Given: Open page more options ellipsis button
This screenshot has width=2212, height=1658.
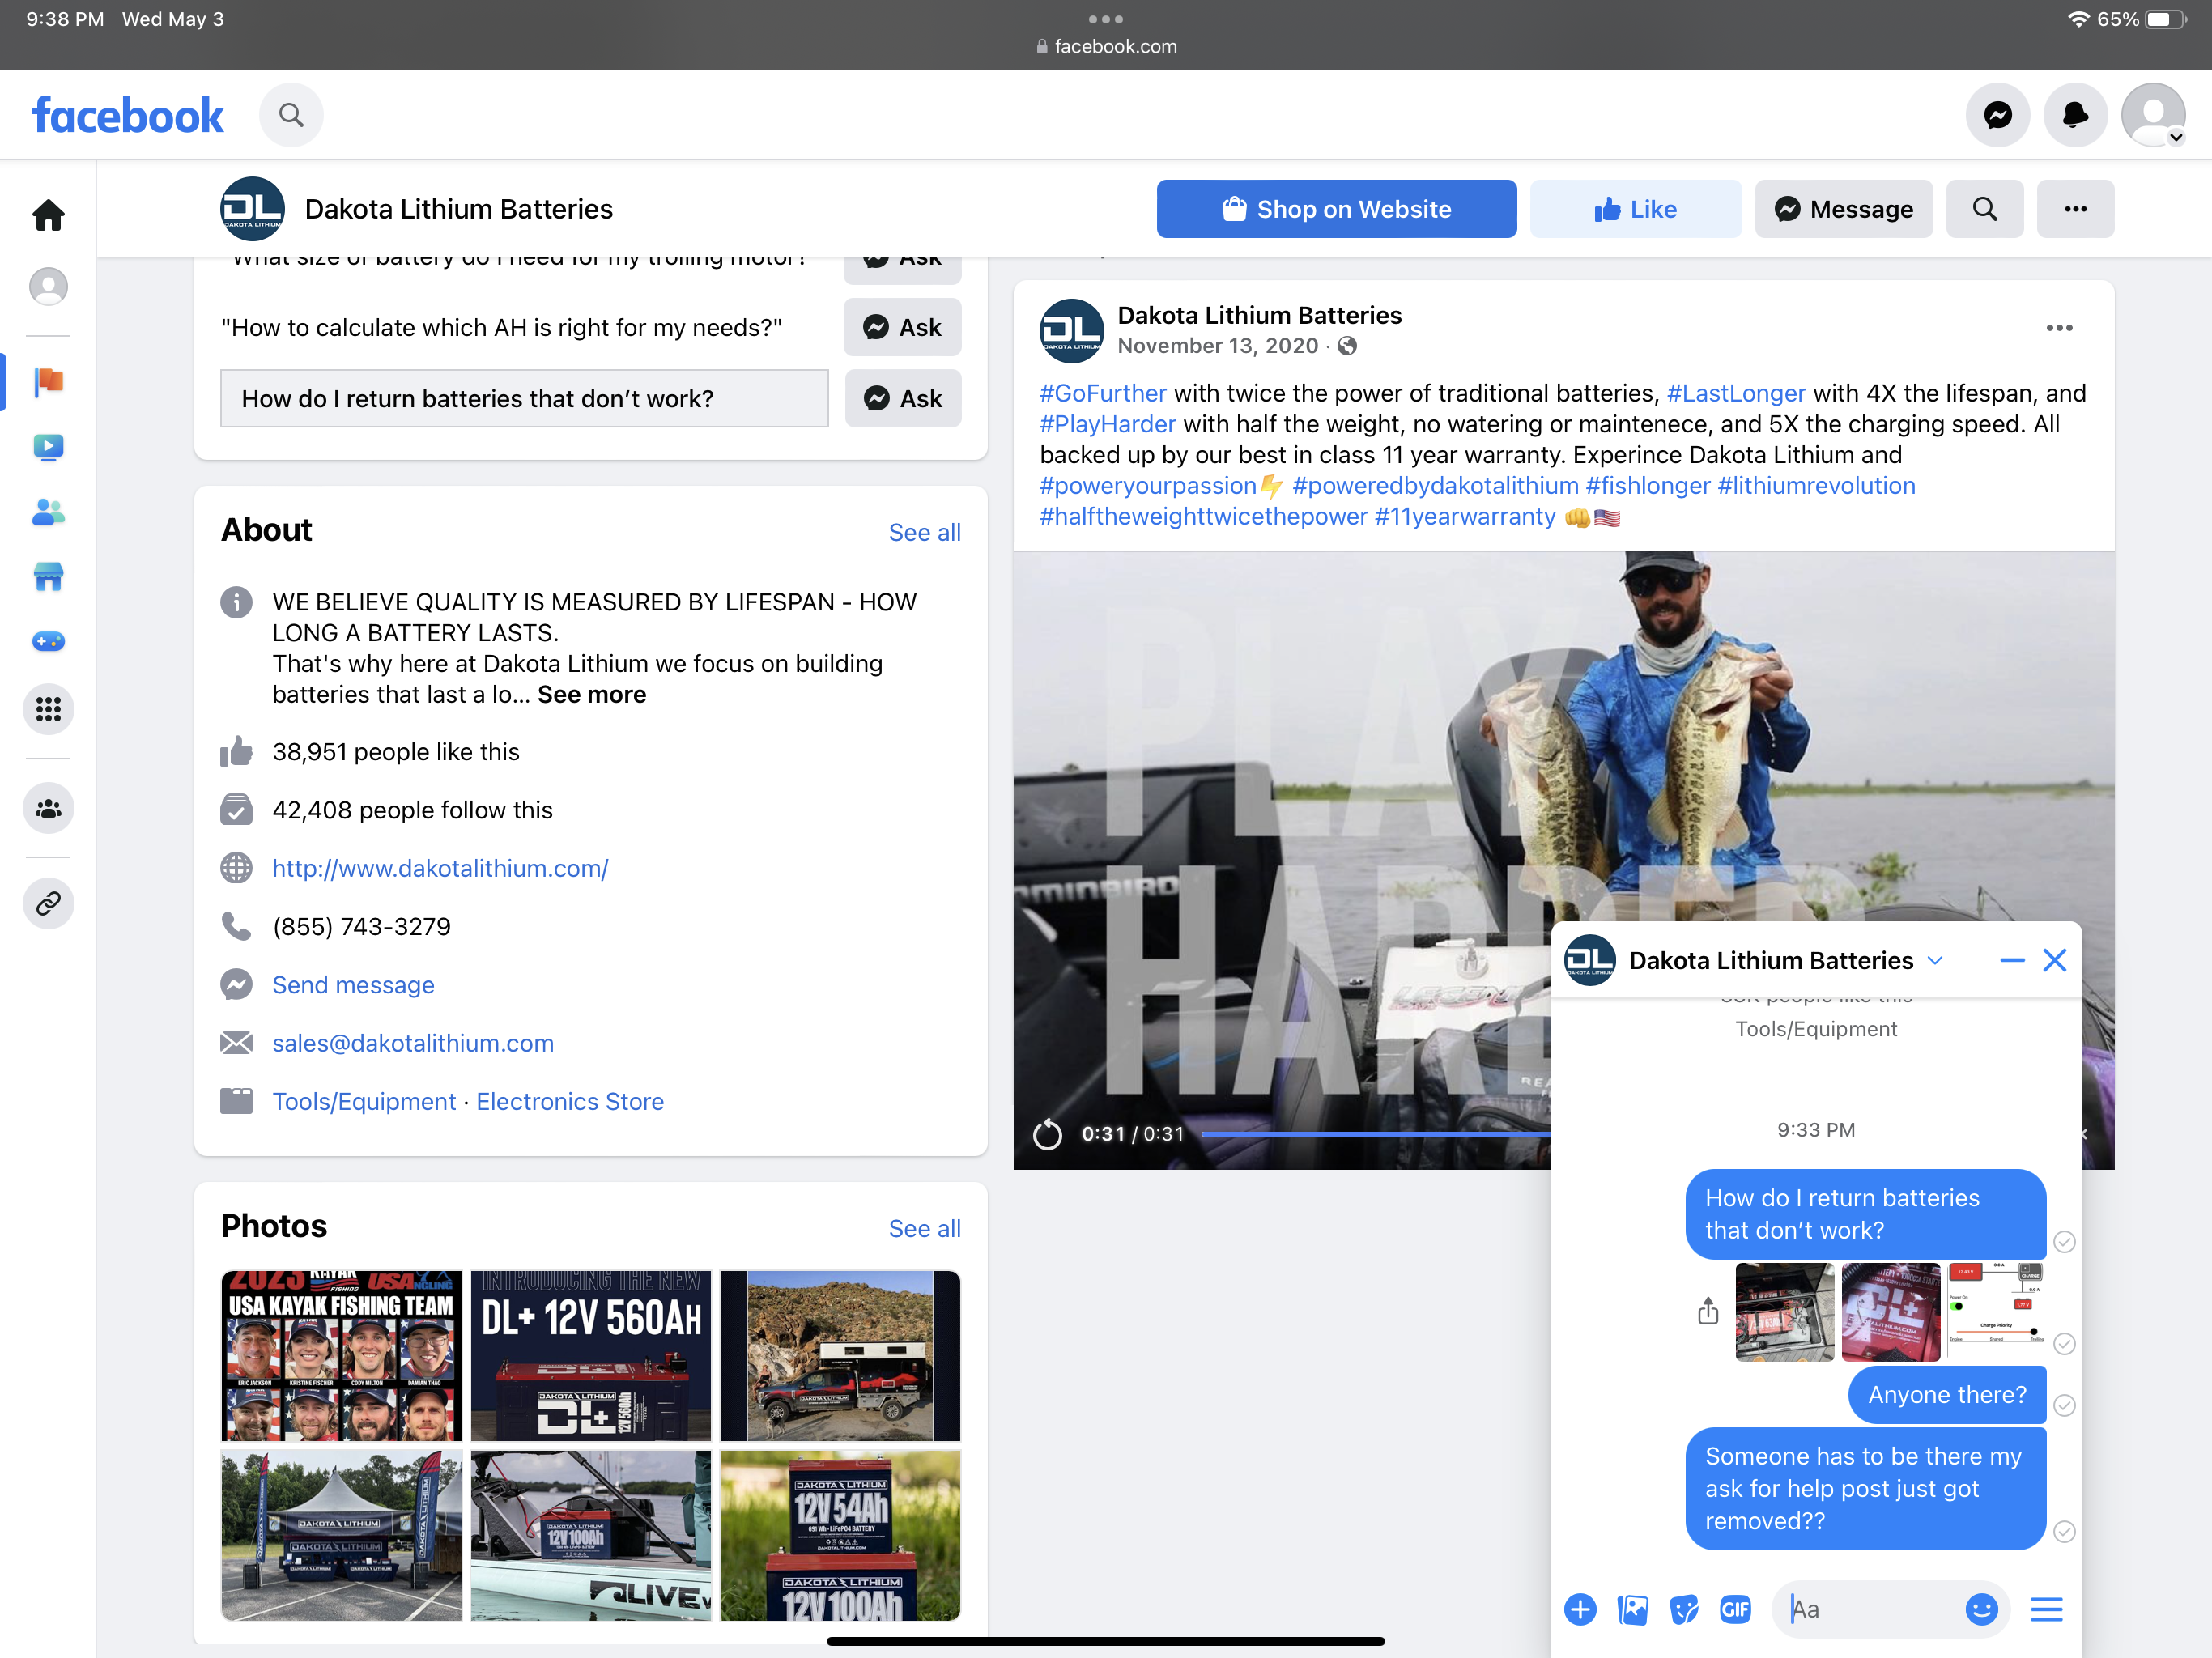Looking at the screenshot, I should pyautogui.click(x=2076, y=209).
